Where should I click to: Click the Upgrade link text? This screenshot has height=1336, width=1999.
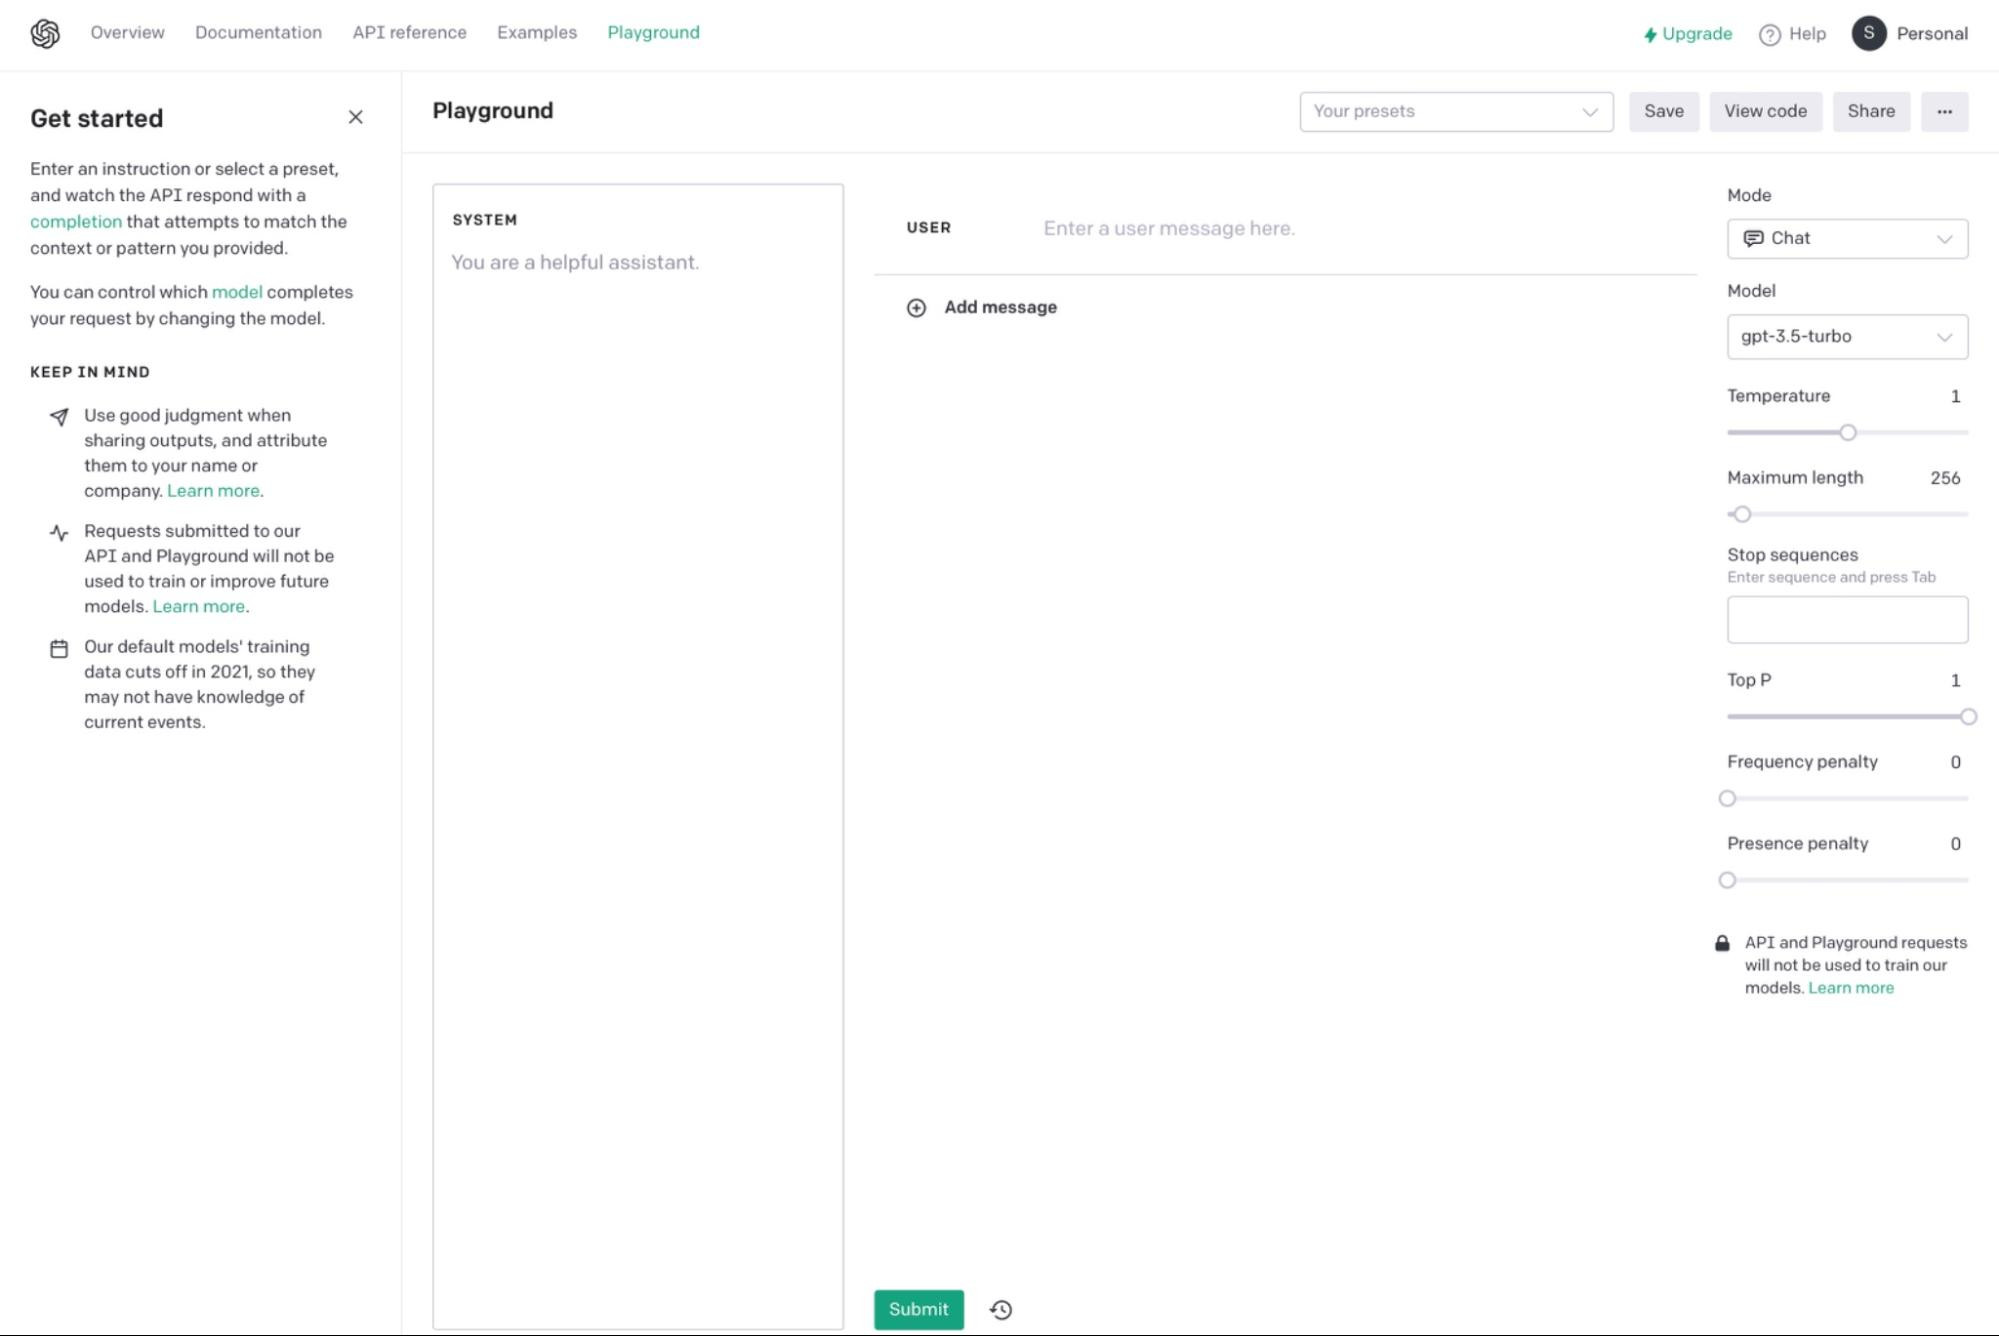coord(1696,34)
